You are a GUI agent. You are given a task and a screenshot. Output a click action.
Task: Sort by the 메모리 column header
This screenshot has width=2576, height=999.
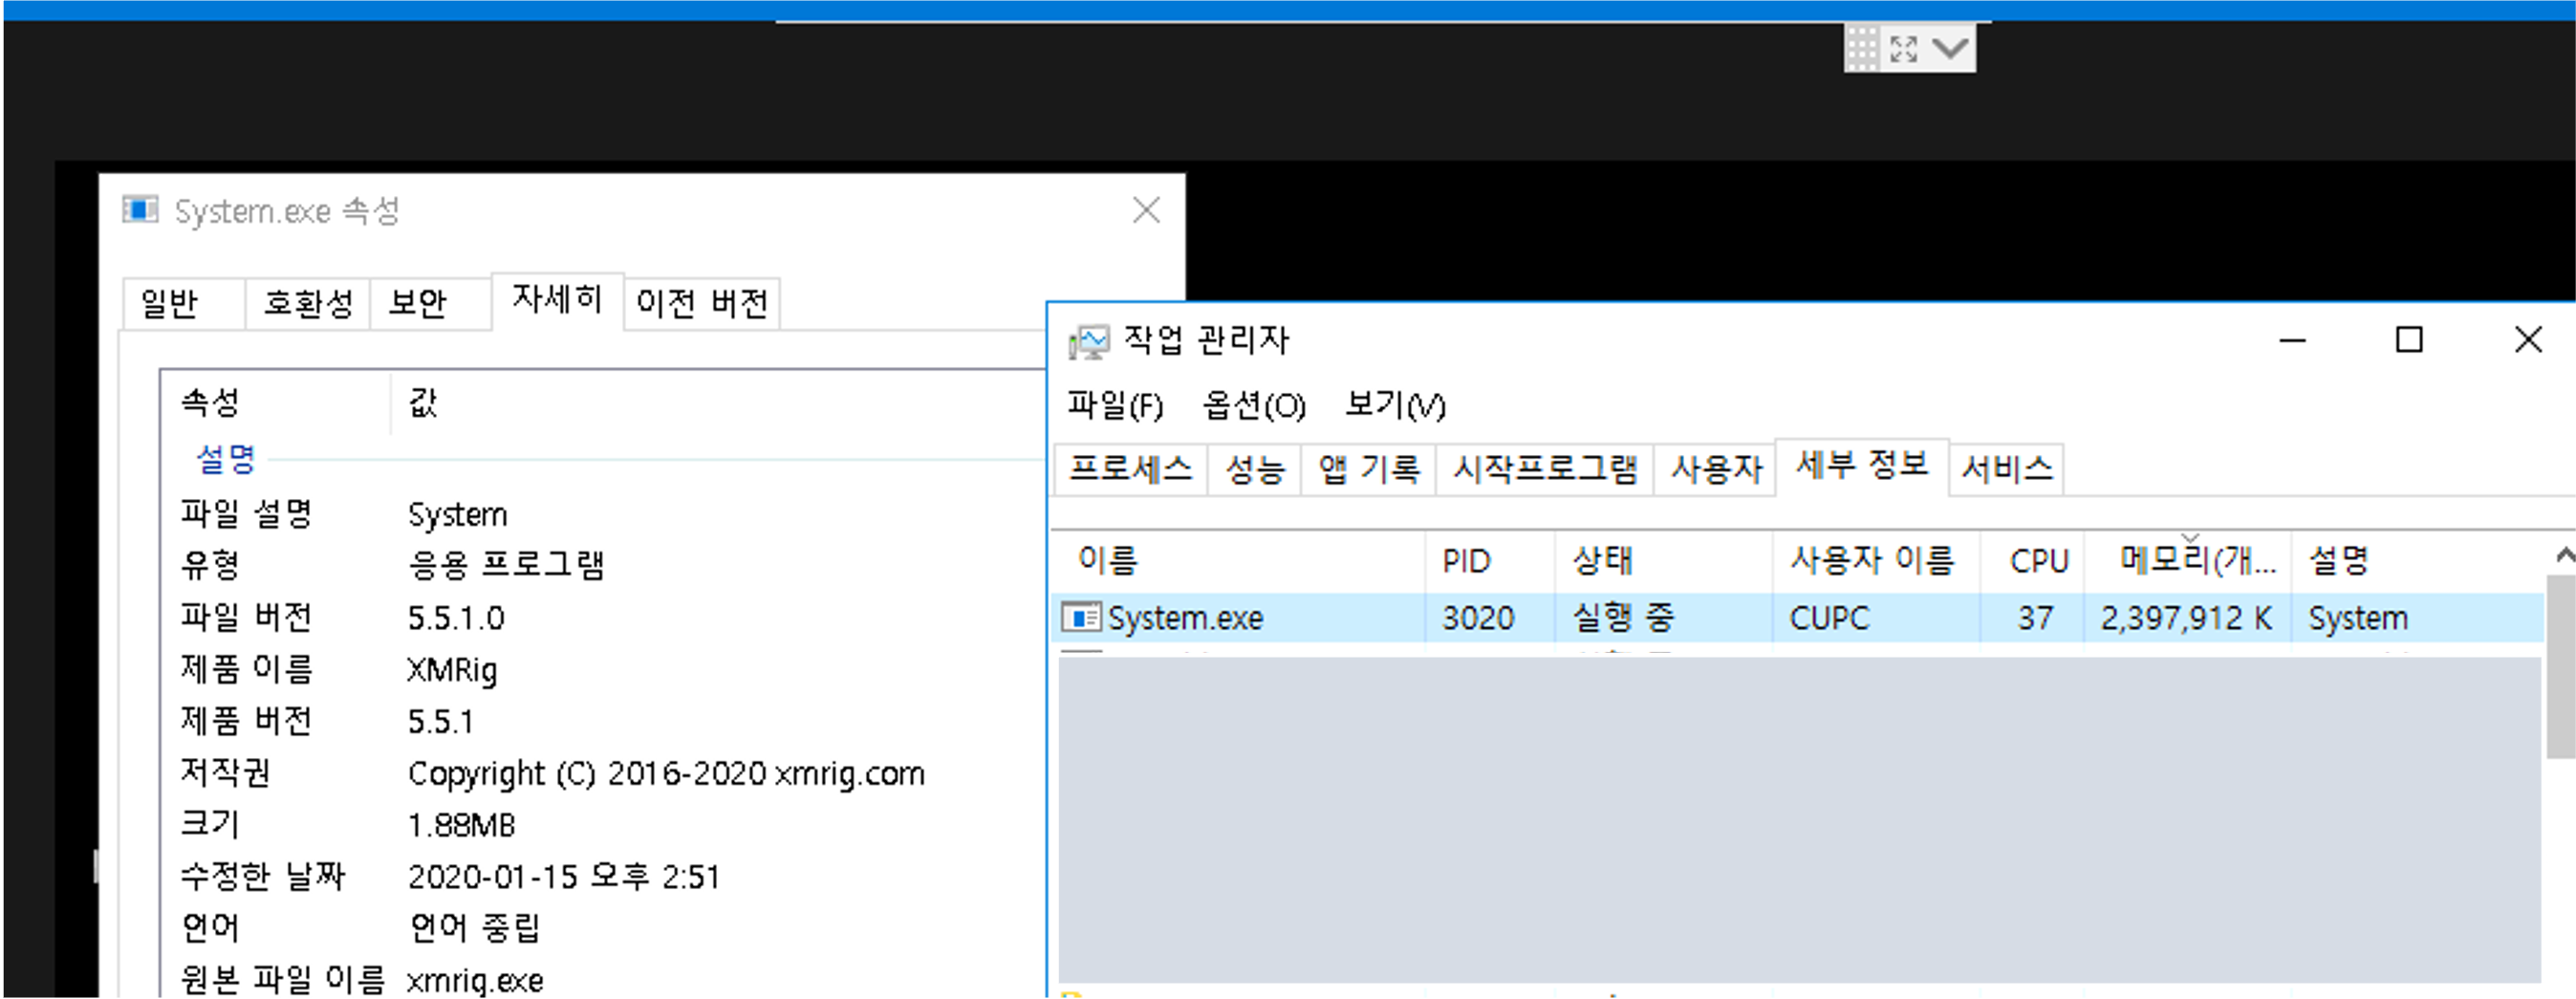[x=2188, y=561]
